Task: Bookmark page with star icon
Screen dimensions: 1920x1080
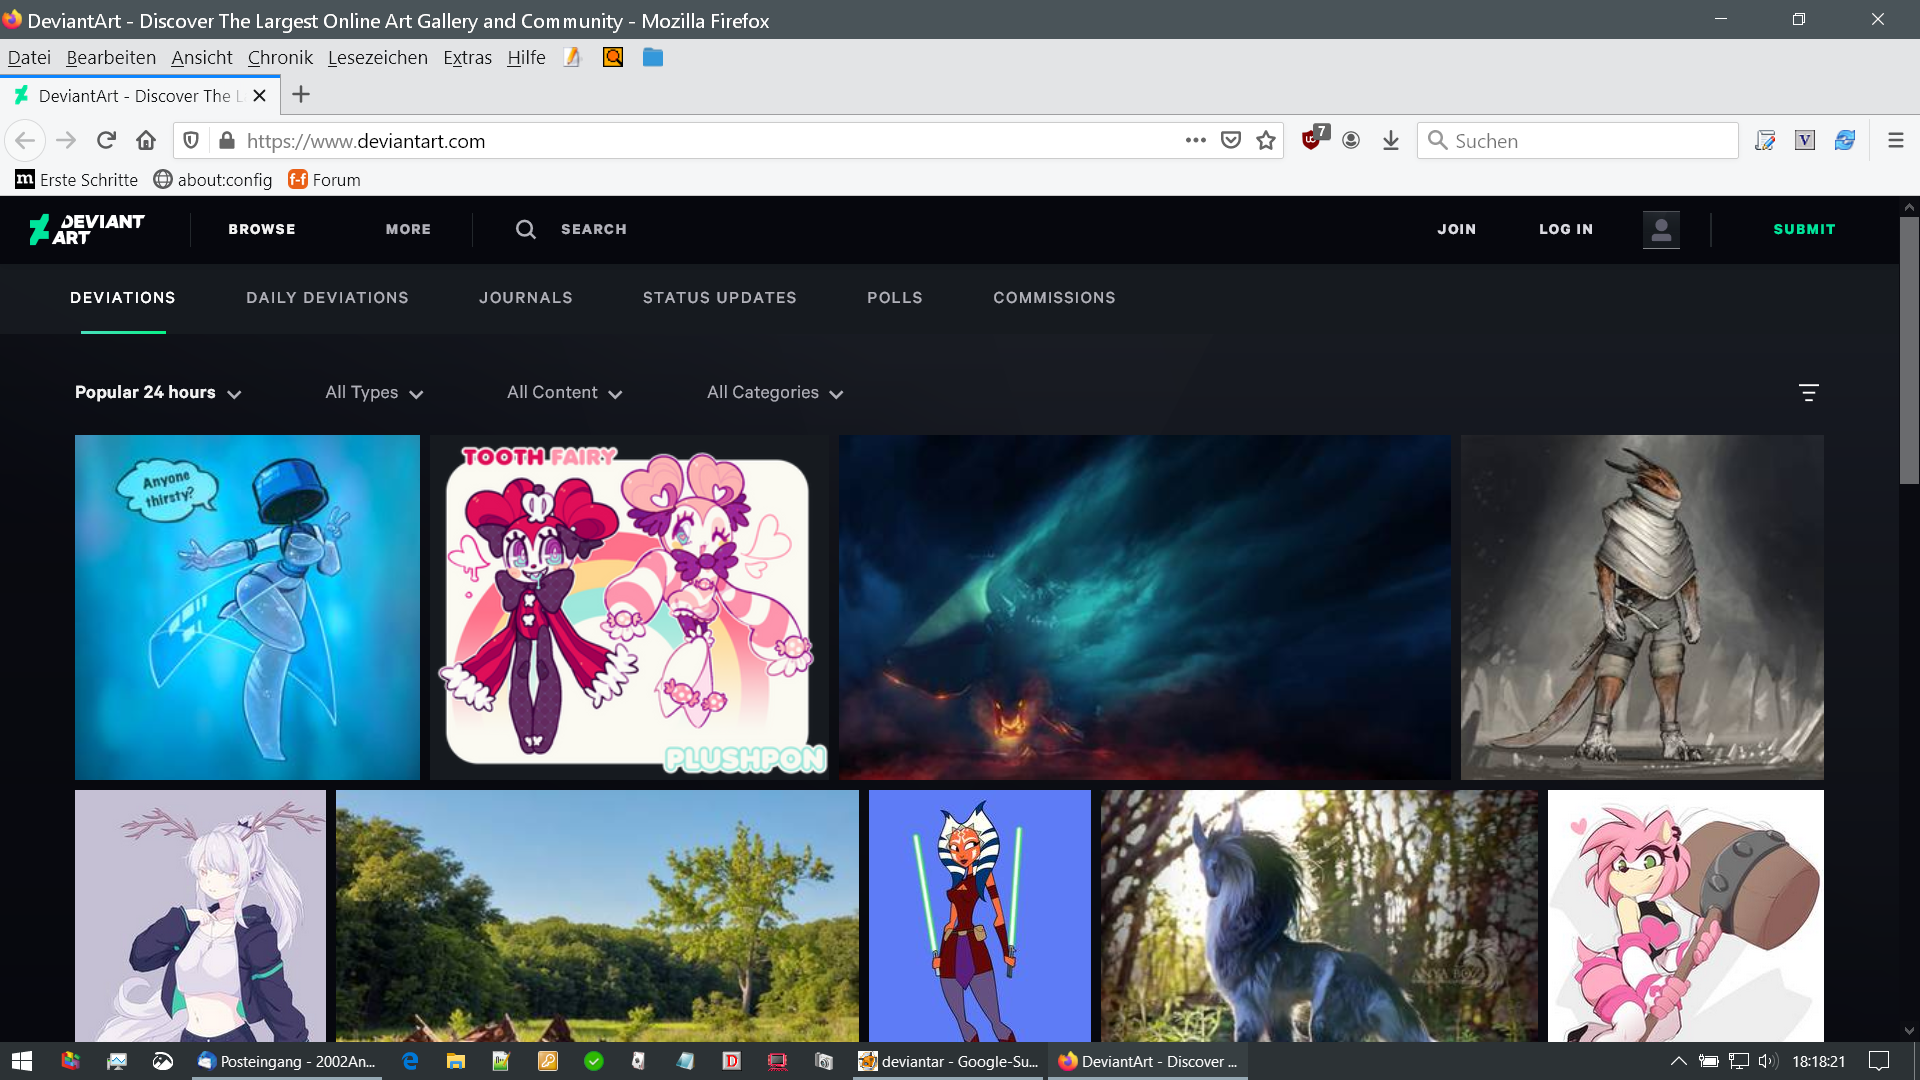Action: (x=1266, y=141)
